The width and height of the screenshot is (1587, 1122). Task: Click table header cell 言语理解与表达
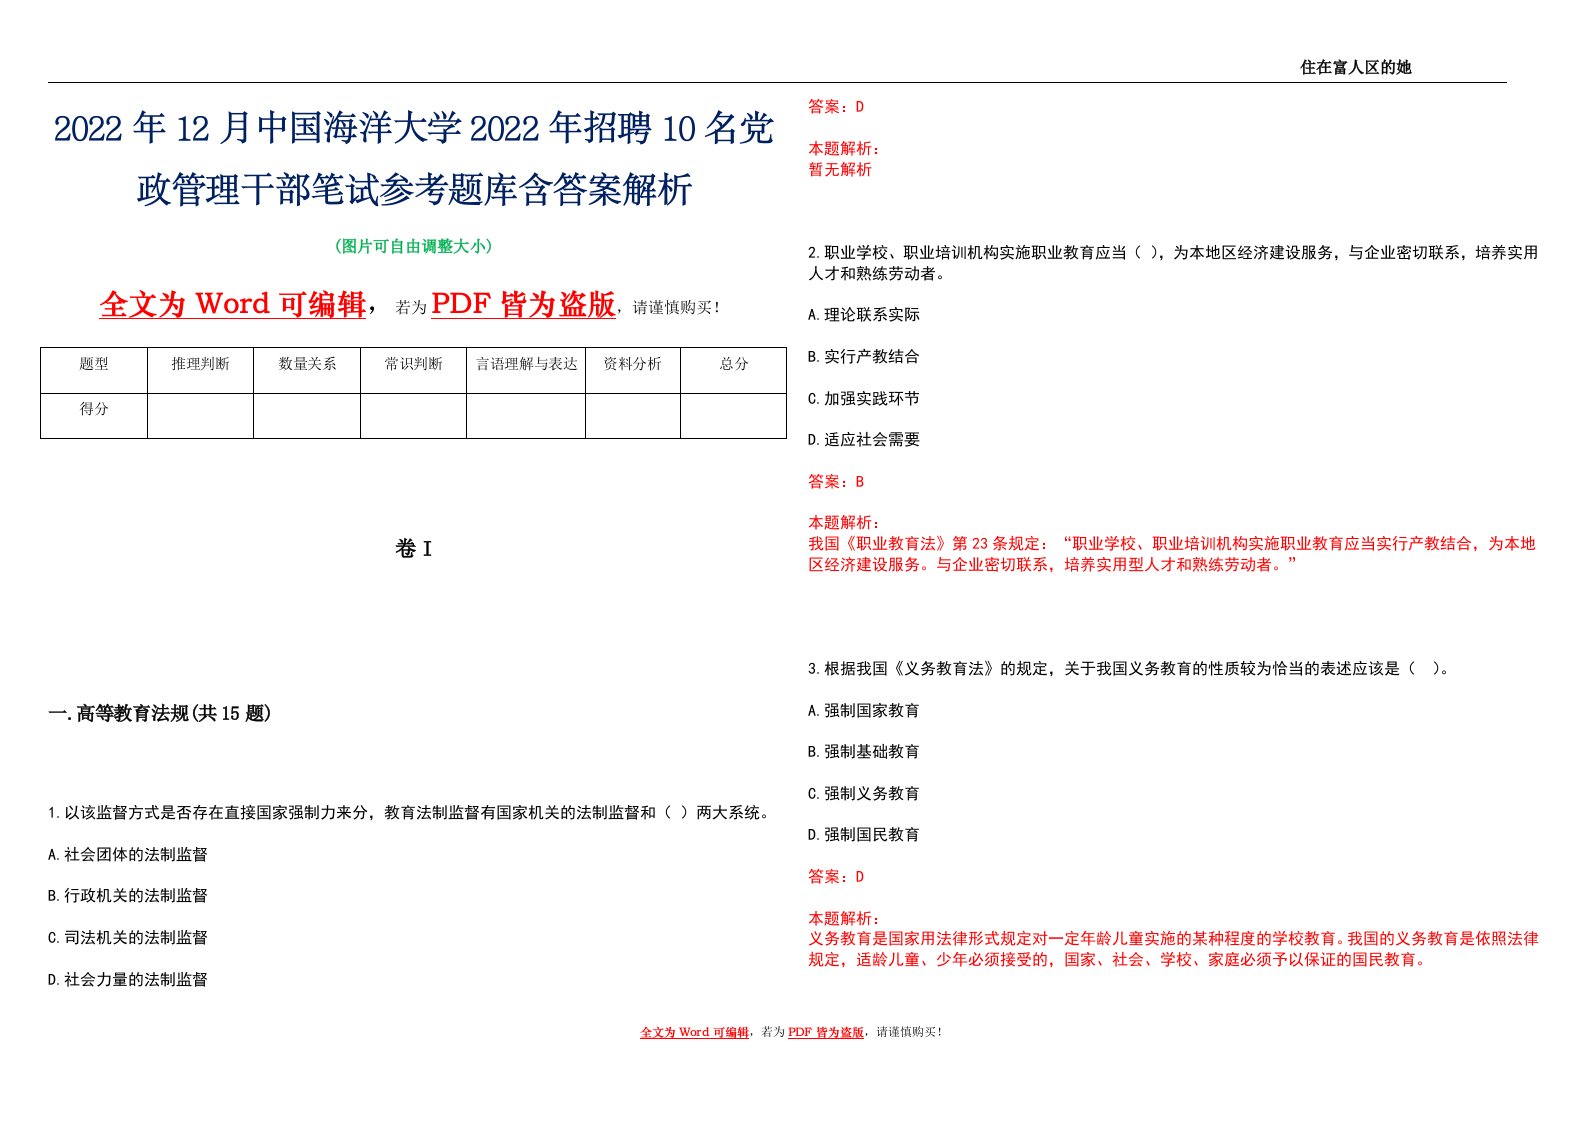point(526,370)
